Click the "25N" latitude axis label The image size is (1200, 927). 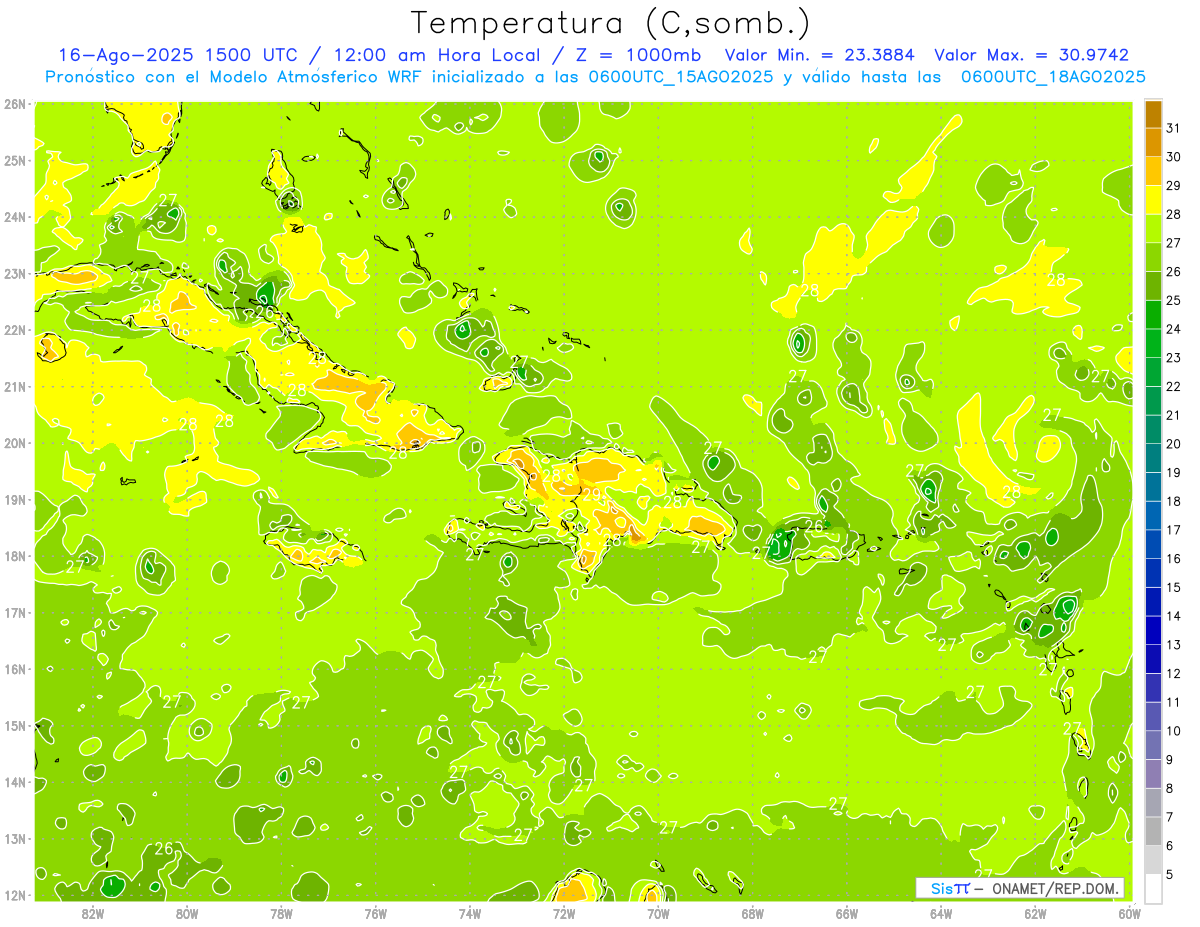14,160
